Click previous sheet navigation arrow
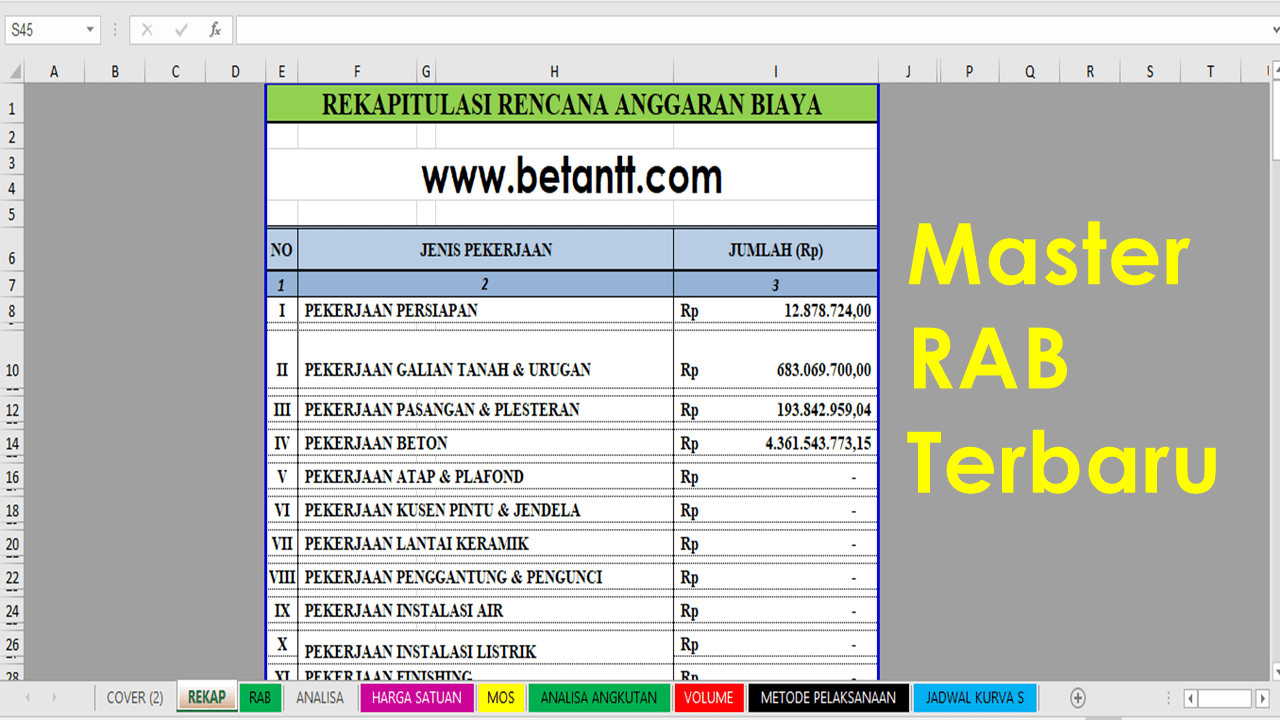The image size is (1280, 720). 27,697
